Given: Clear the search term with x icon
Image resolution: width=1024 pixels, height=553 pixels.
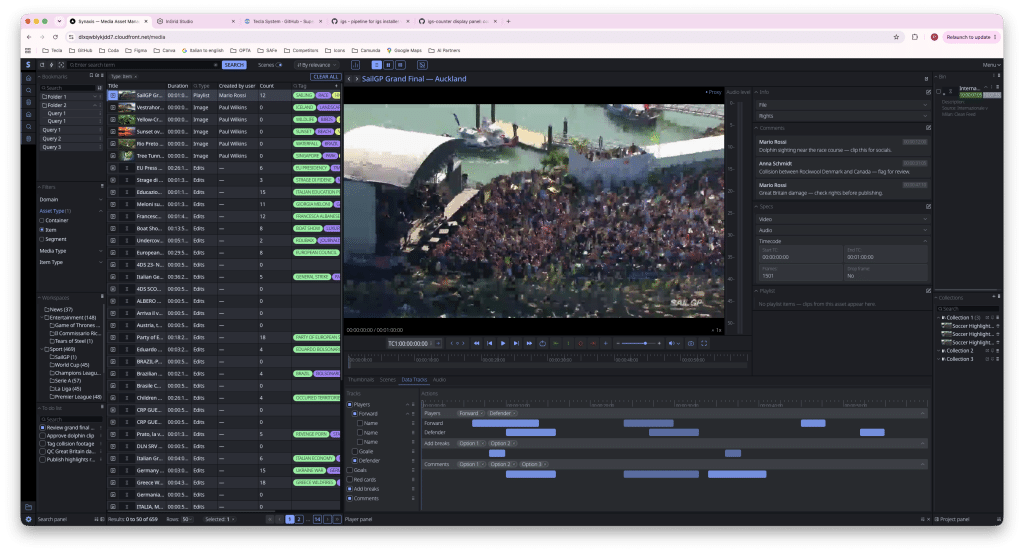Looking at the screenshot, I should coord(216,65).
